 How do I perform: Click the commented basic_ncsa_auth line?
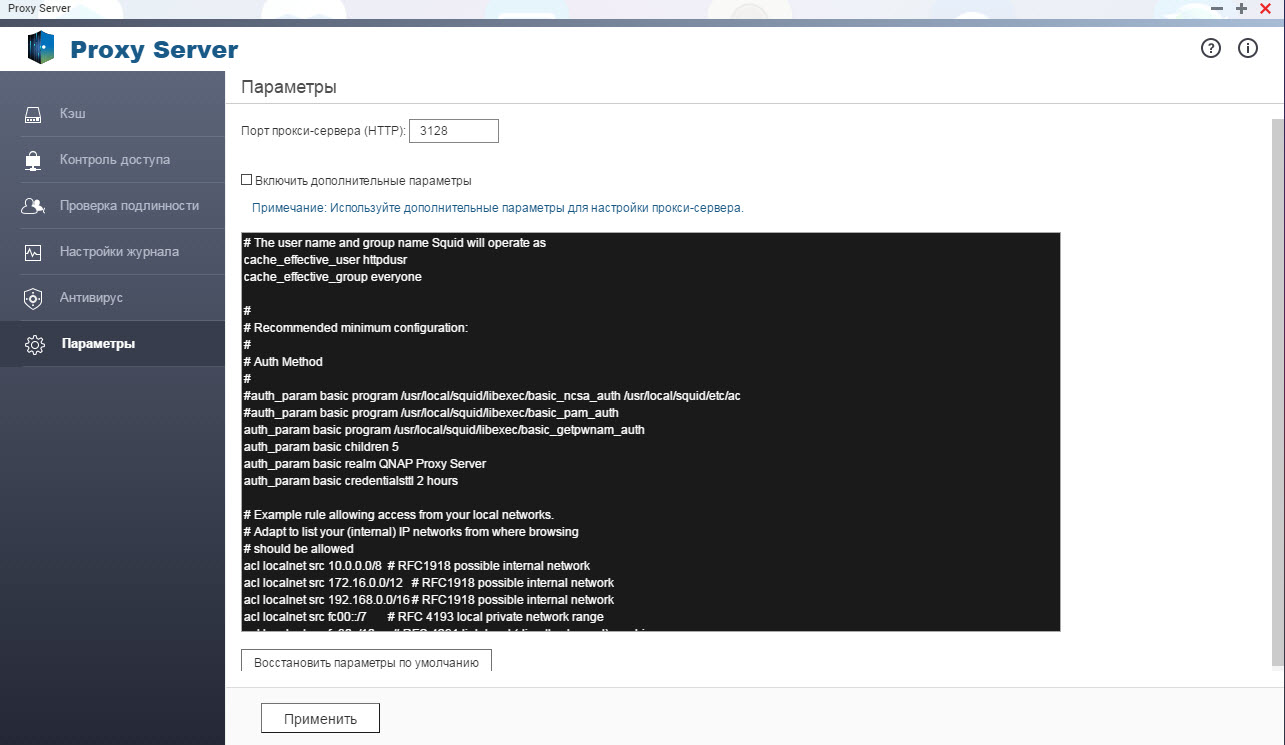pos(492,396)
